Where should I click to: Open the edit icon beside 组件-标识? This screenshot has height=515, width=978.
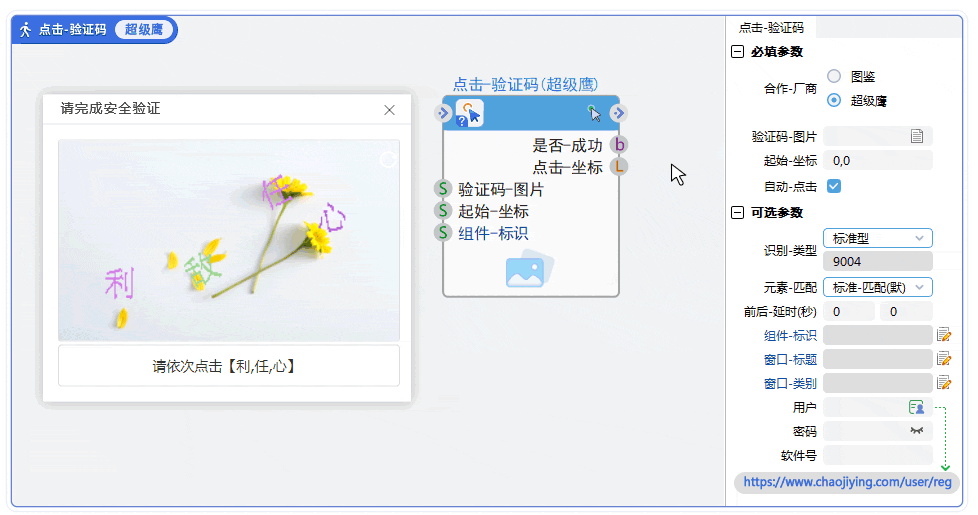(943, 335)
